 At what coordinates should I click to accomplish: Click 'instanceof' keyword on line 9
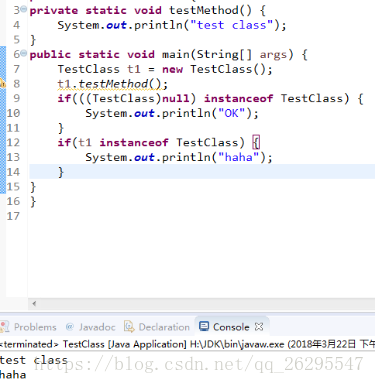[x=239, y=98]
